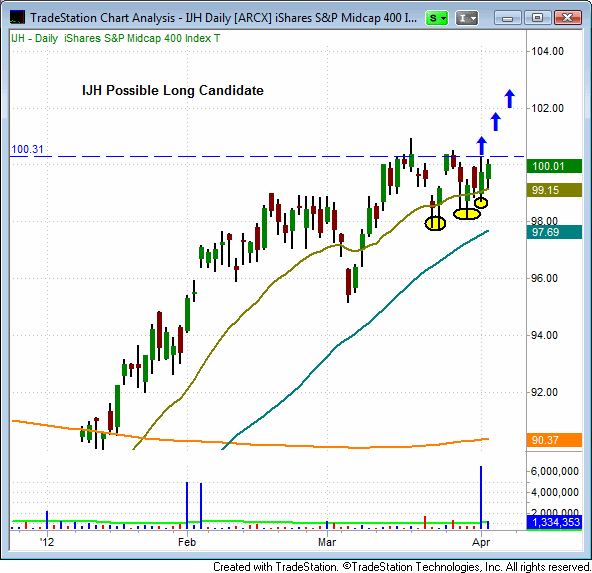Click the Mar date axis label

point(327,542)
